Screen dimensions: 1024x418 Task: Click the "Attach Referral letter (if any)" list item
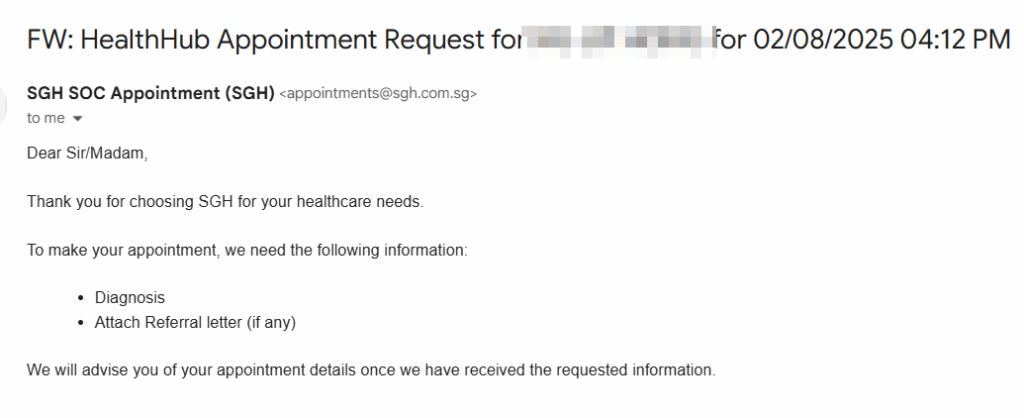(x=195, y=322)
